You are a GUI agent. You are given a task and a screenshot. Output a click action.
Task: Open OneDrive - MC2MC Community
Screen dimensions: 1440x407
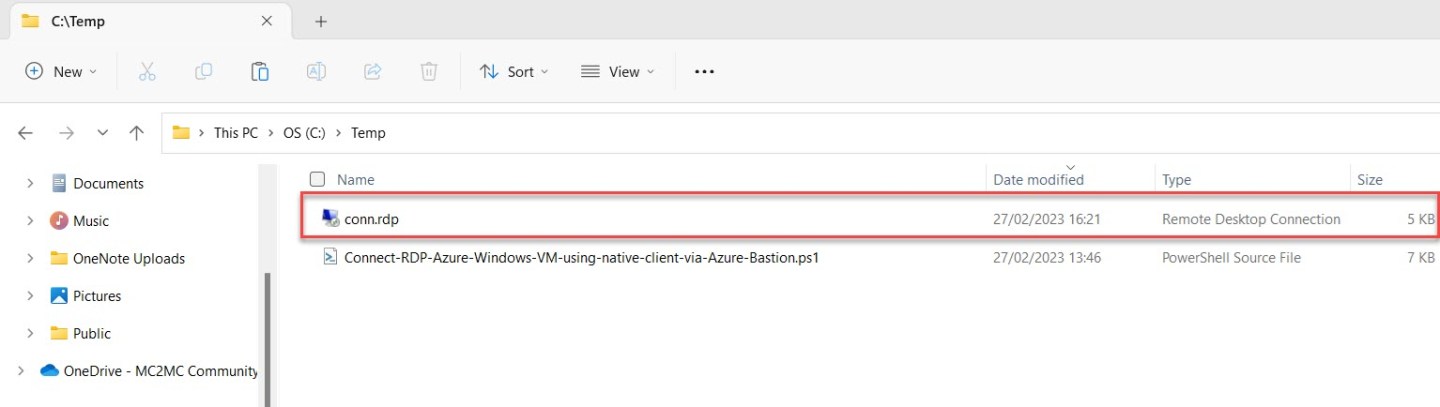[160, 371]
